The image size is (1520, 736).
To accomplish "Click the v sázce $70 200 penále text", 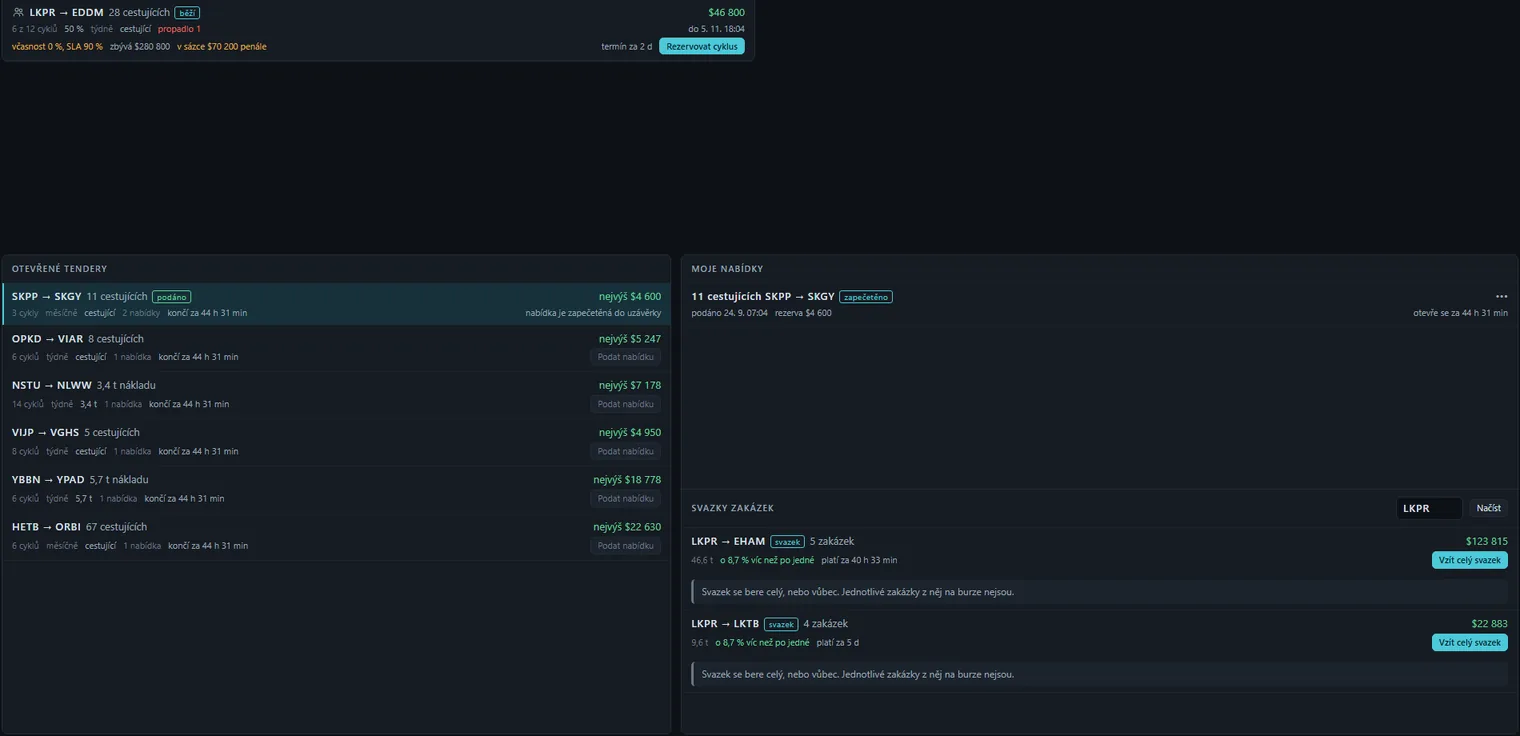I will (222, 47).
